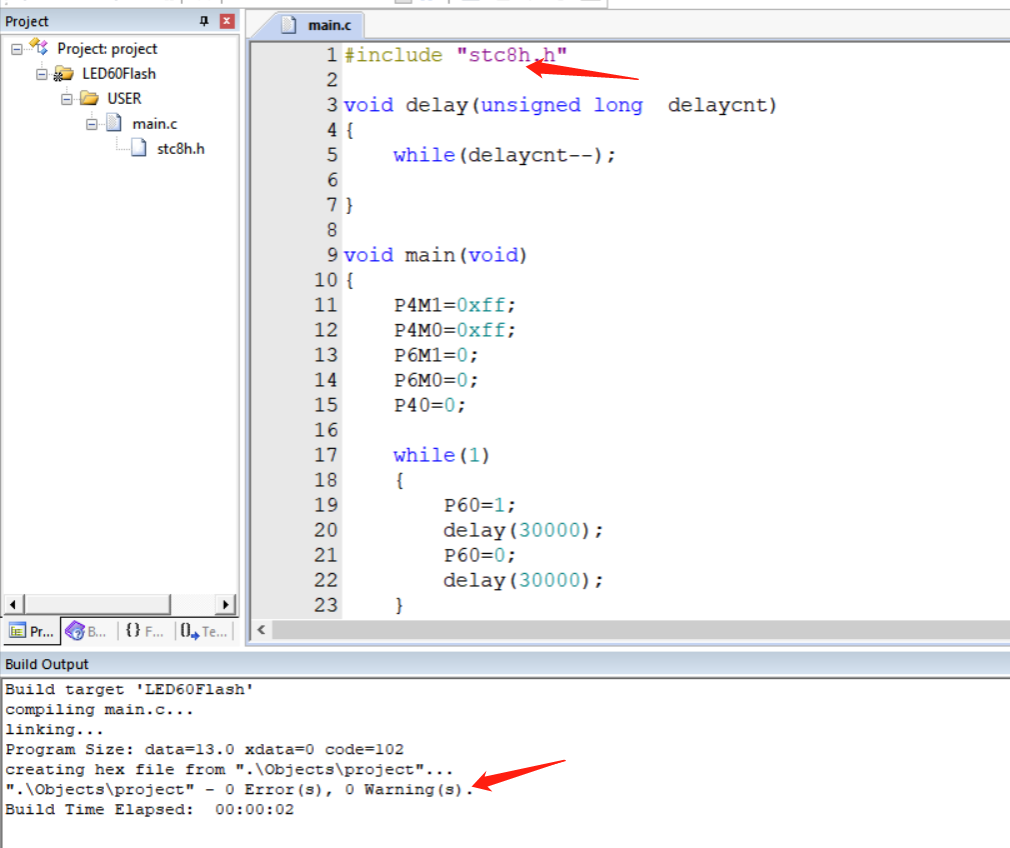Place cursor on 'P4M1=0xff;' line
The width and height of the screenshot is (1010, 848).
tap(455, 305)
